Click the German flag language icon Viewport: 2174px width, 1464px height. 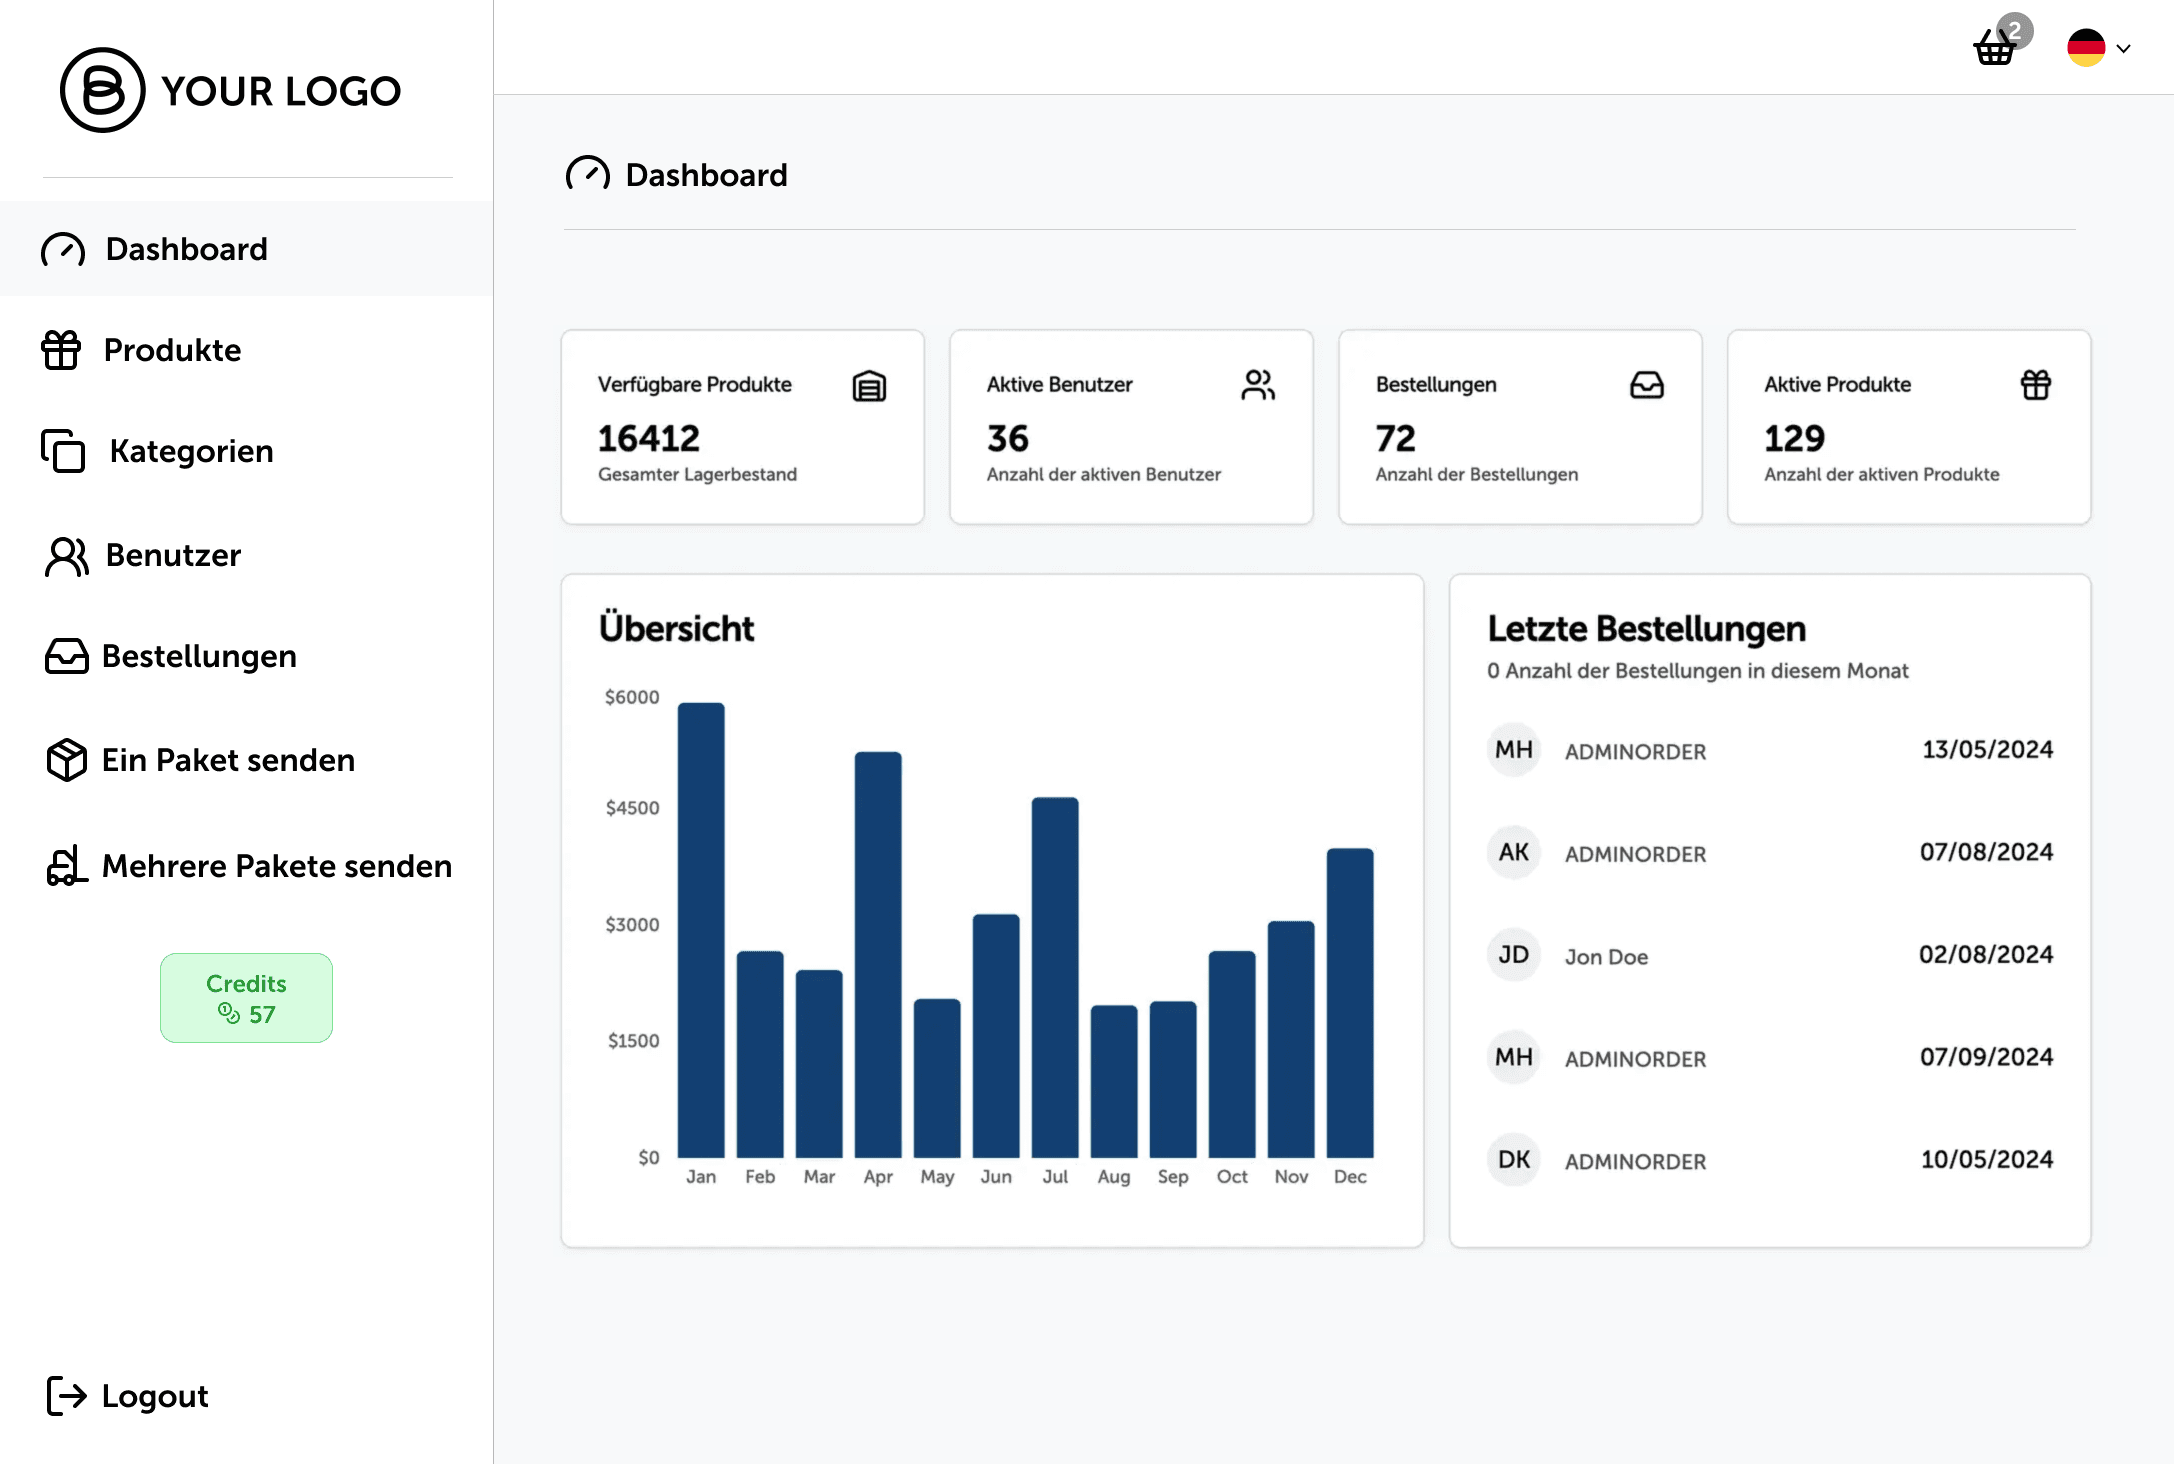2086,47
